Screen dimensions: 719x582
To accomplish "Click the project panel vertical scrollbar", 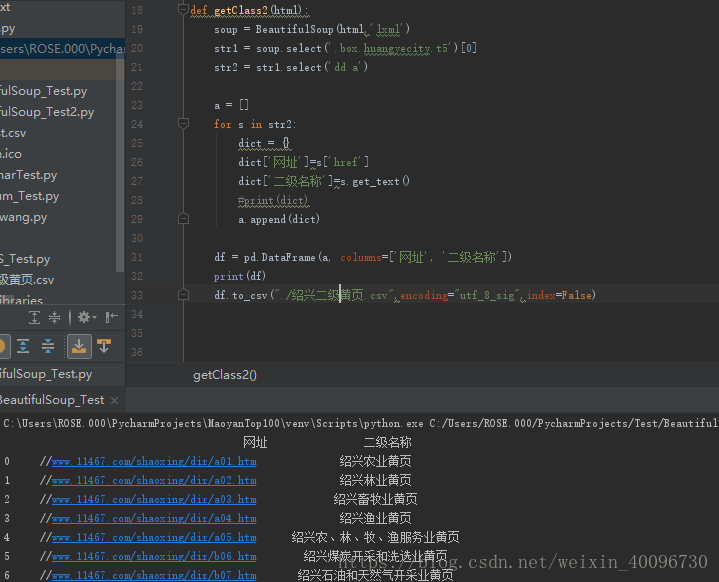I will tap(120, 161).
